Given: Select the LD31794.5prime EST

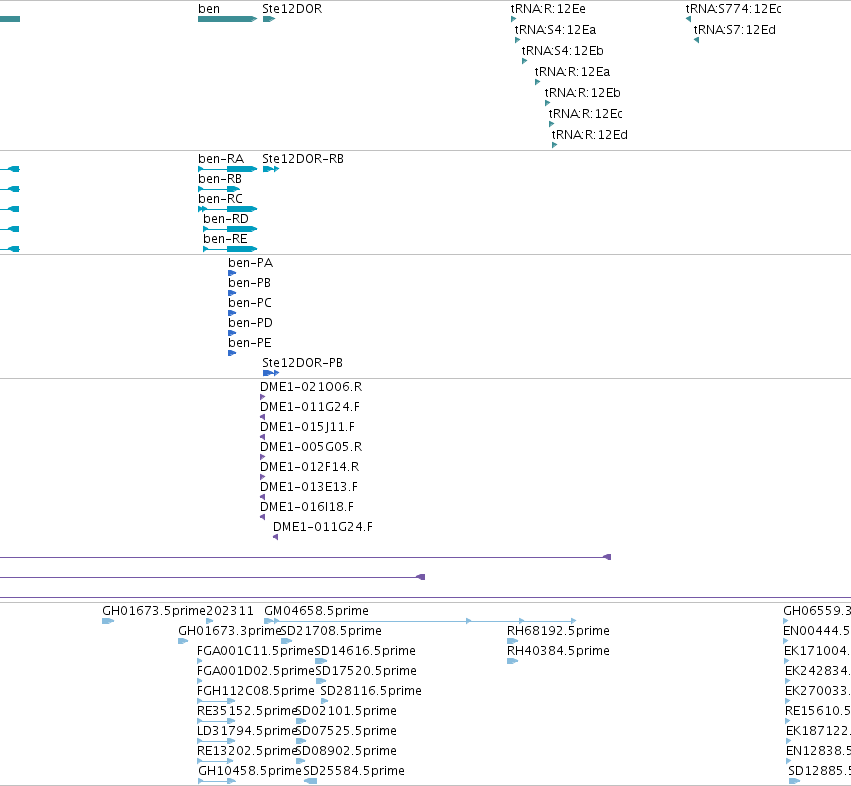Looking at the screenshot, I should pos(216,741).
